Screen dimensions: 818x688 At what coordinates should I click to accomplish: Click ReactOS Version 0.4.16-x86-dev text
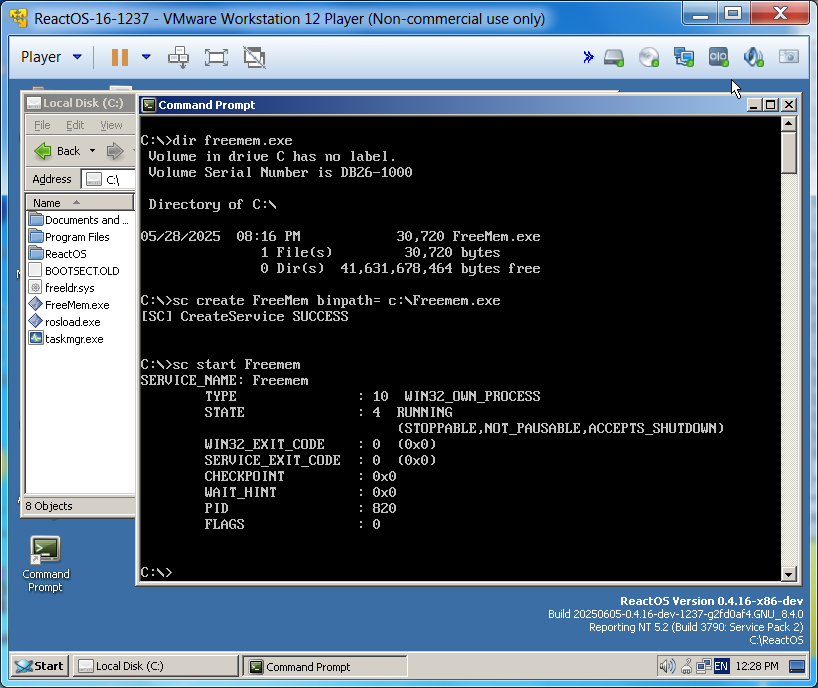point(711,601)
